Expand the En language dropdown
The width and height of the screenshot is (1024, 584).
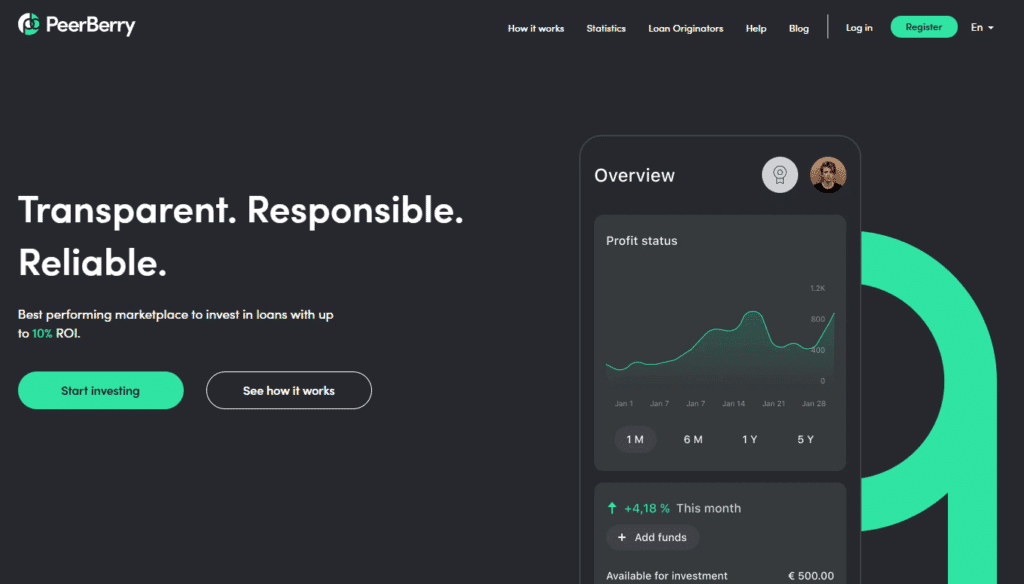[982, 28]
